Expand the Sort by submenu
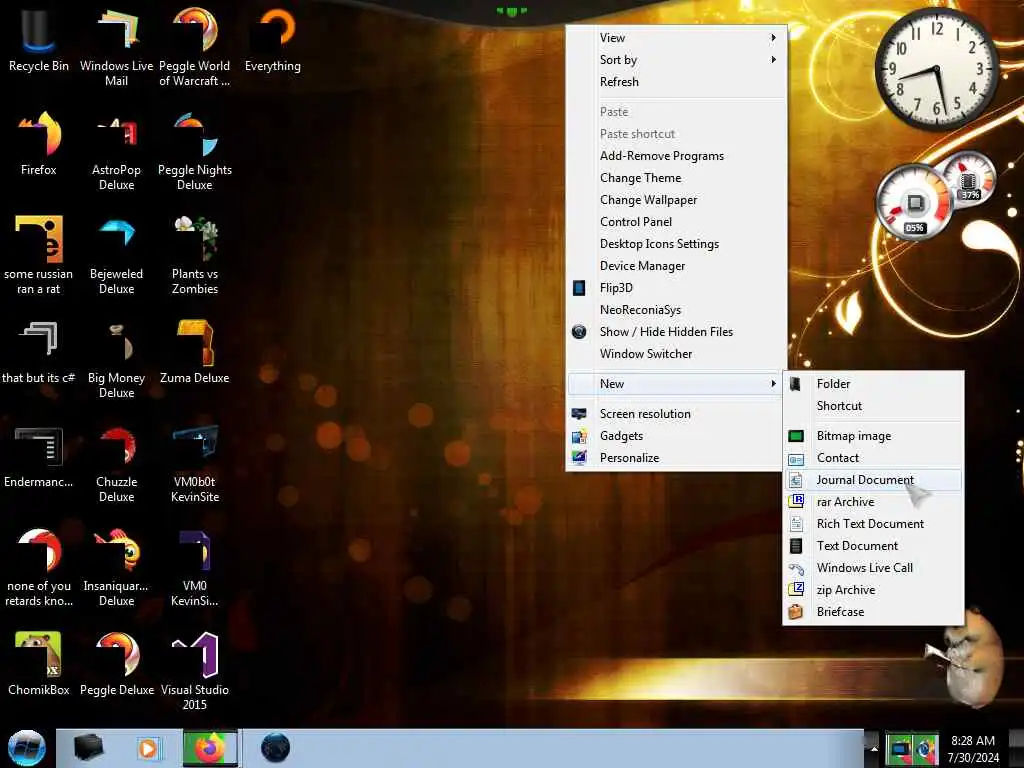 pos(677,60)
